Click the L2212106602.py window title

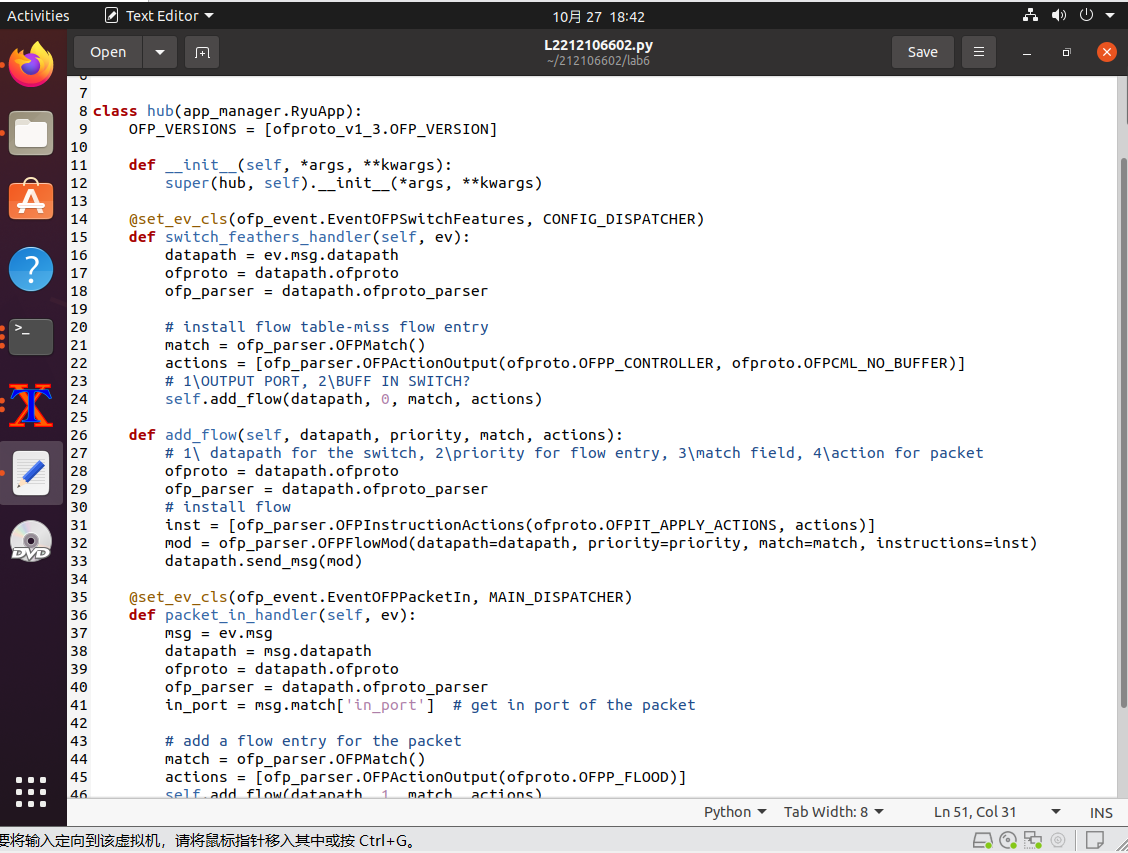(x=598, y=45)
